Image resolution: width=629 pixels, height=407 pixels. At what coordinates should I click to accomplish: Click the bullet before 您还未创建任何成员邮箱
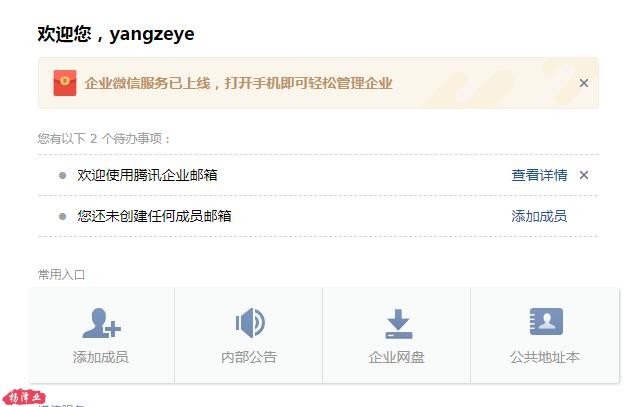point(62,217)
